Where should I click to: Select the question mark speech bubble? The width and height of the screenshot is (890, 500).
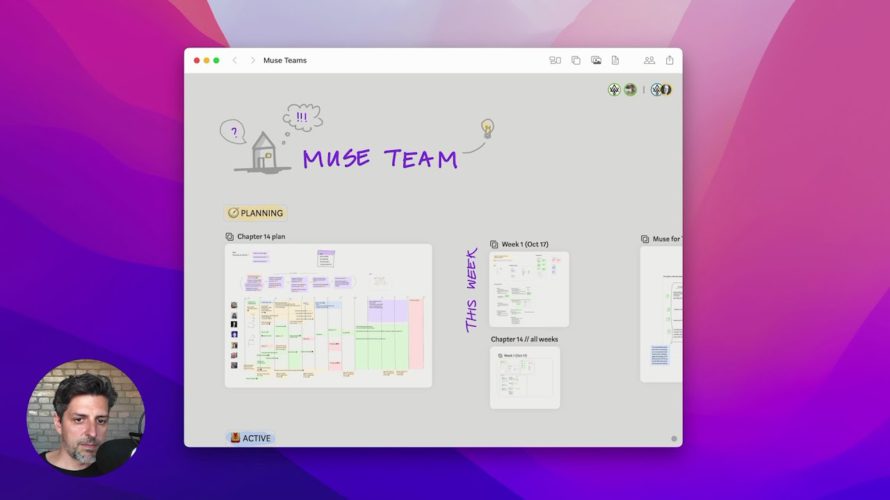coord(233,132)
